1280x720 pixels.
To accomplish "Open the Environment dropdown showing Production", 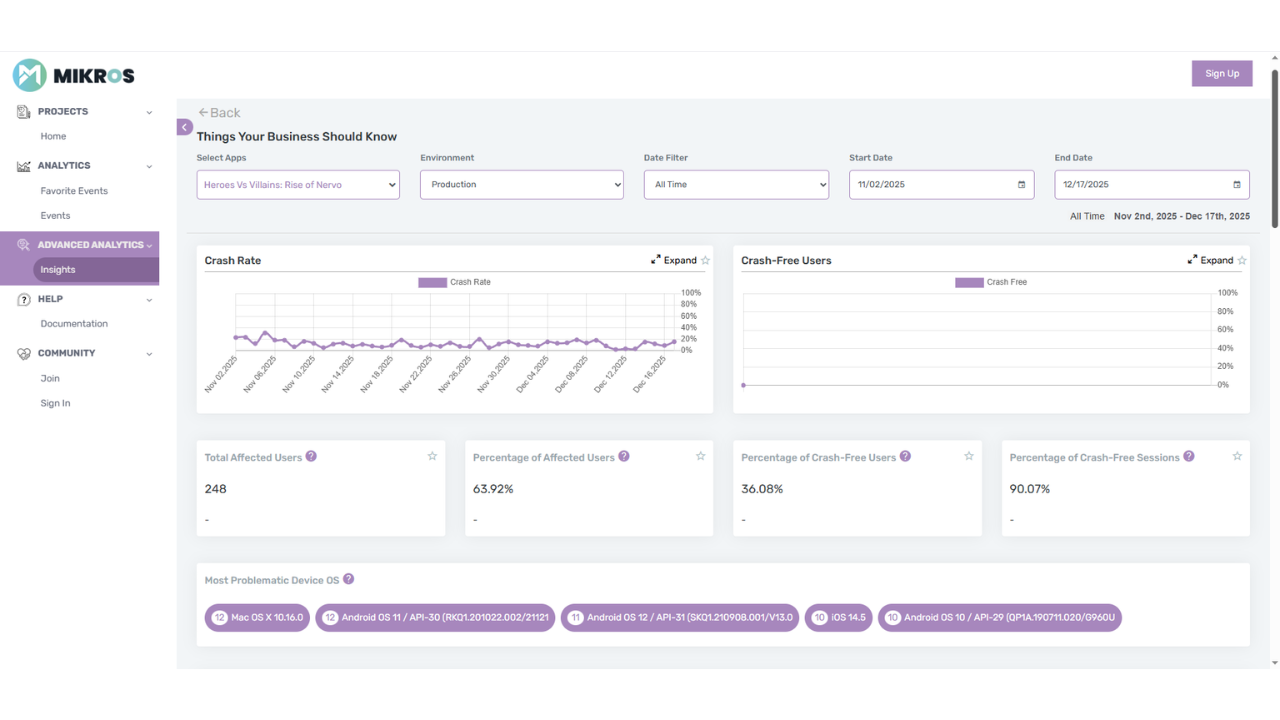I will (521, 185).
